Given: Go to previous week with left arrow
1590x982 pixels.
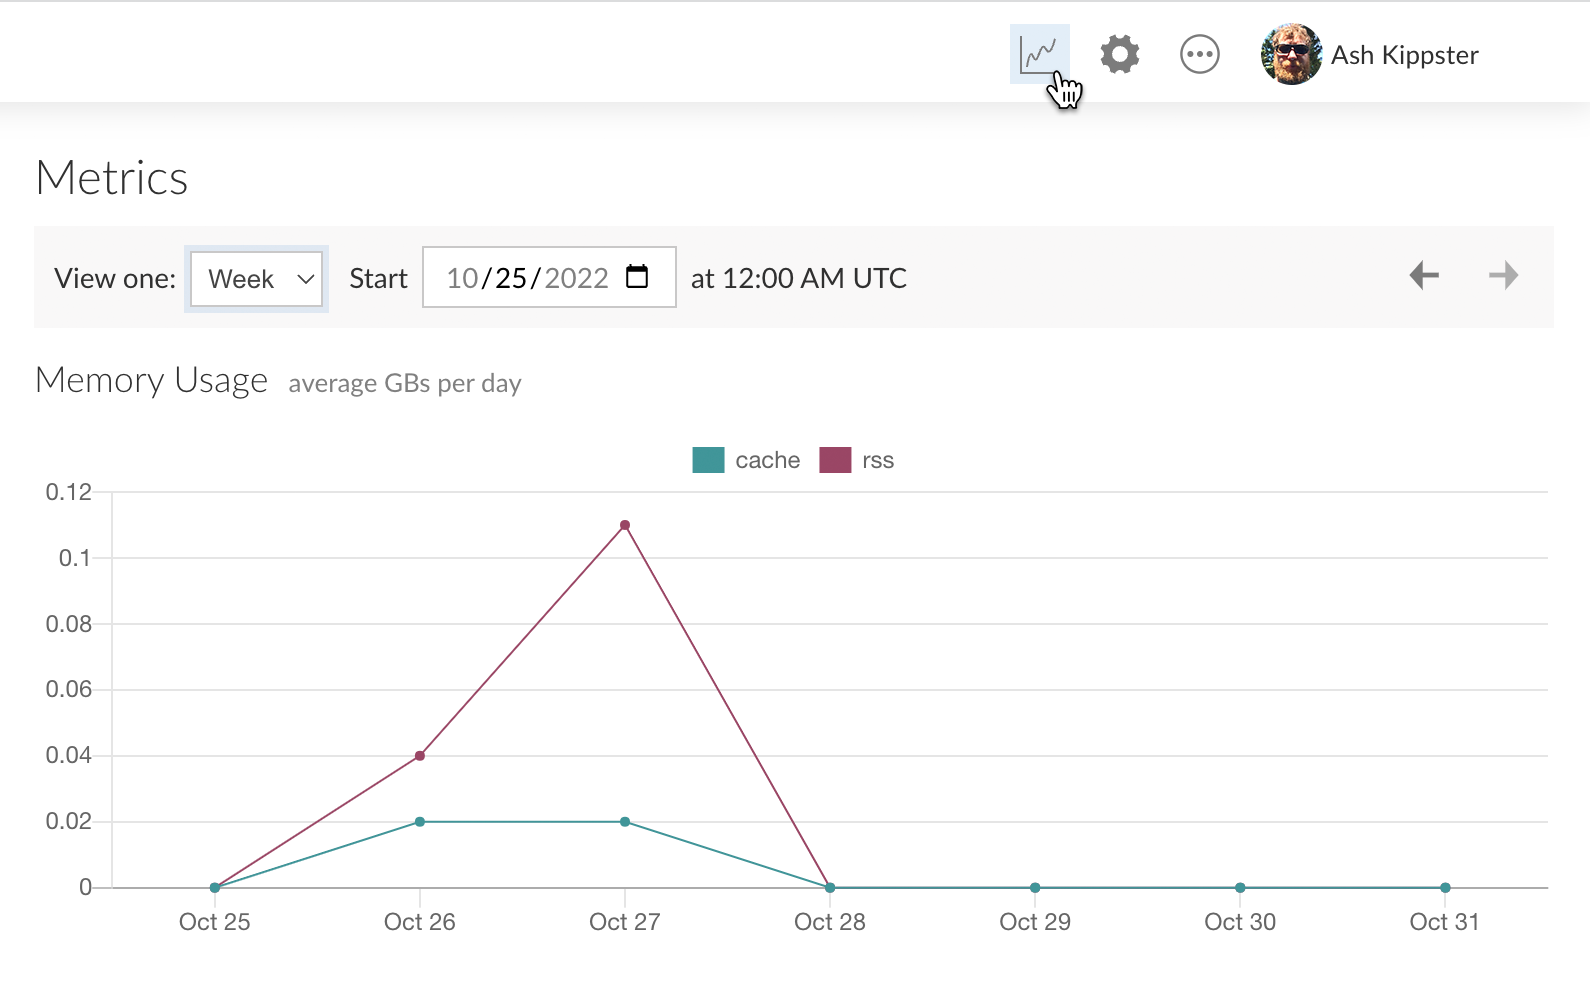Looking at the screenshot, I should point(1423,275).
